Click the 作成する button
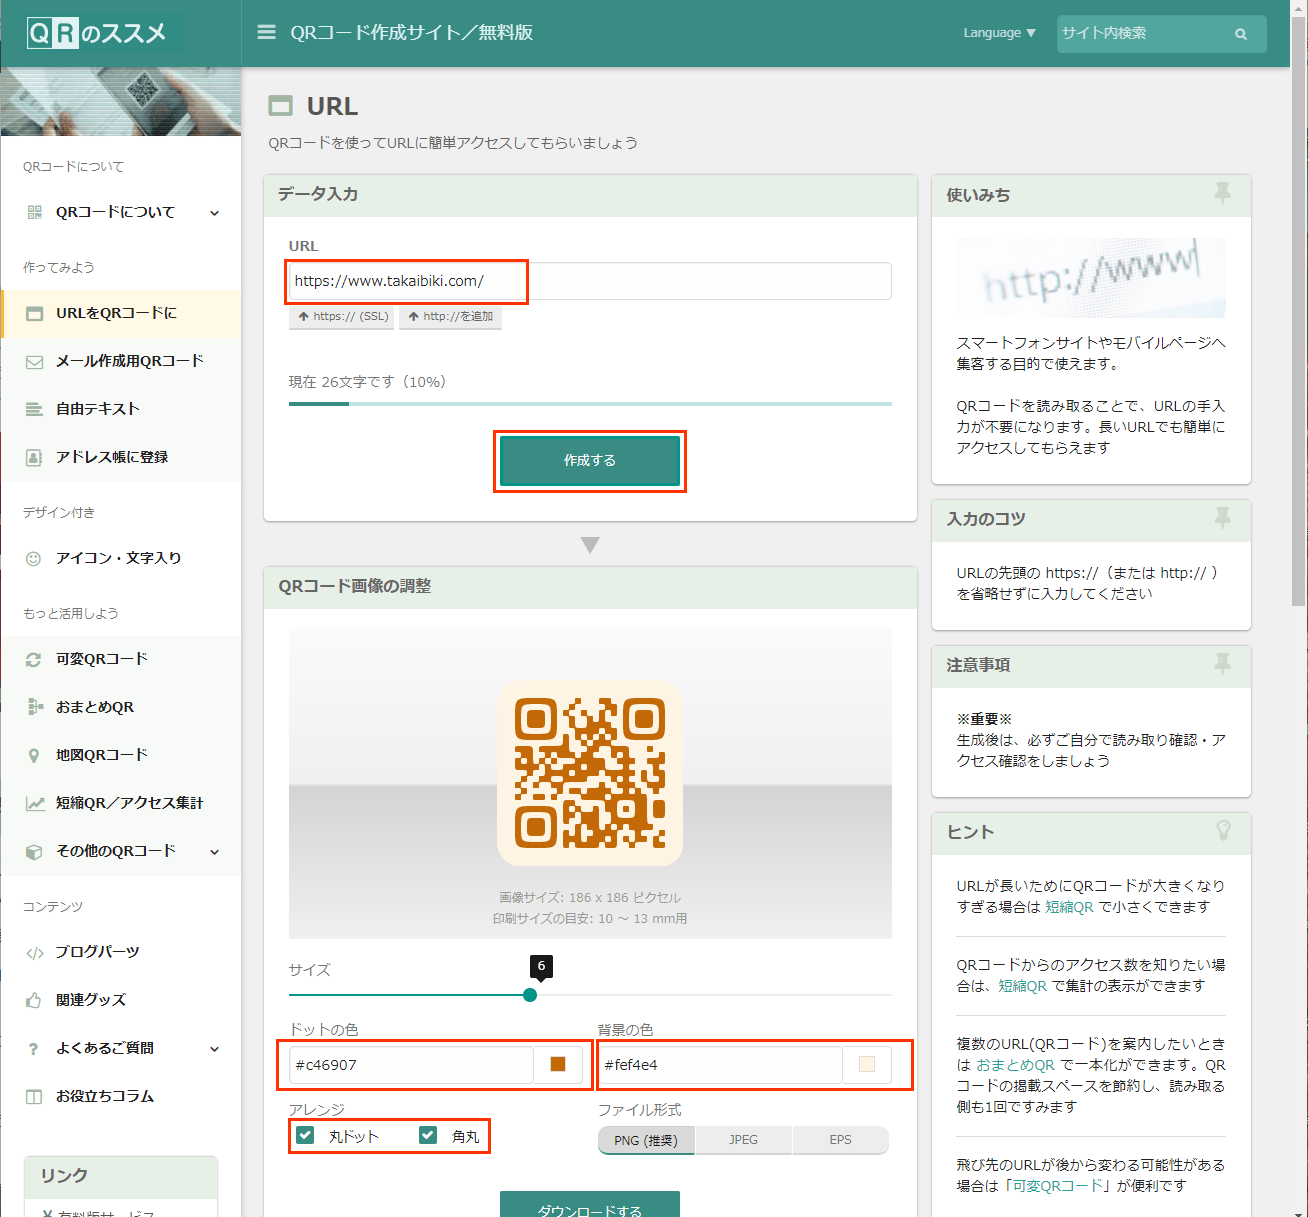Viewport: 1308px width, 1217px height. coord(590,461)
